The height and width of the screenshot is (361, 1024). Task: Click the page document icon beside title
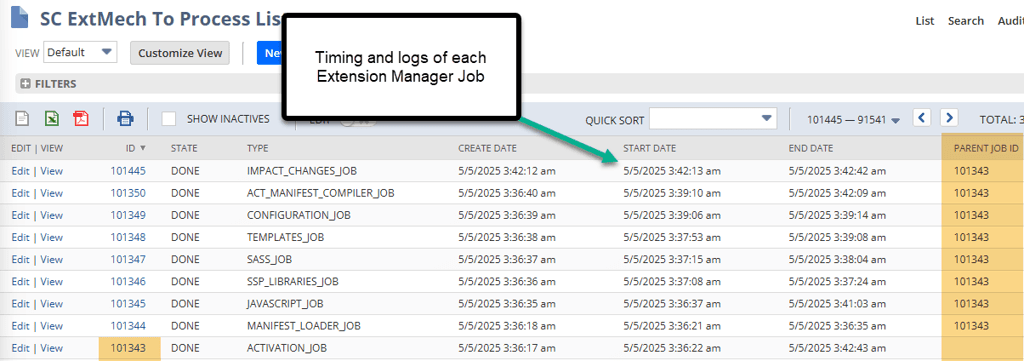(x=20, y=18)
